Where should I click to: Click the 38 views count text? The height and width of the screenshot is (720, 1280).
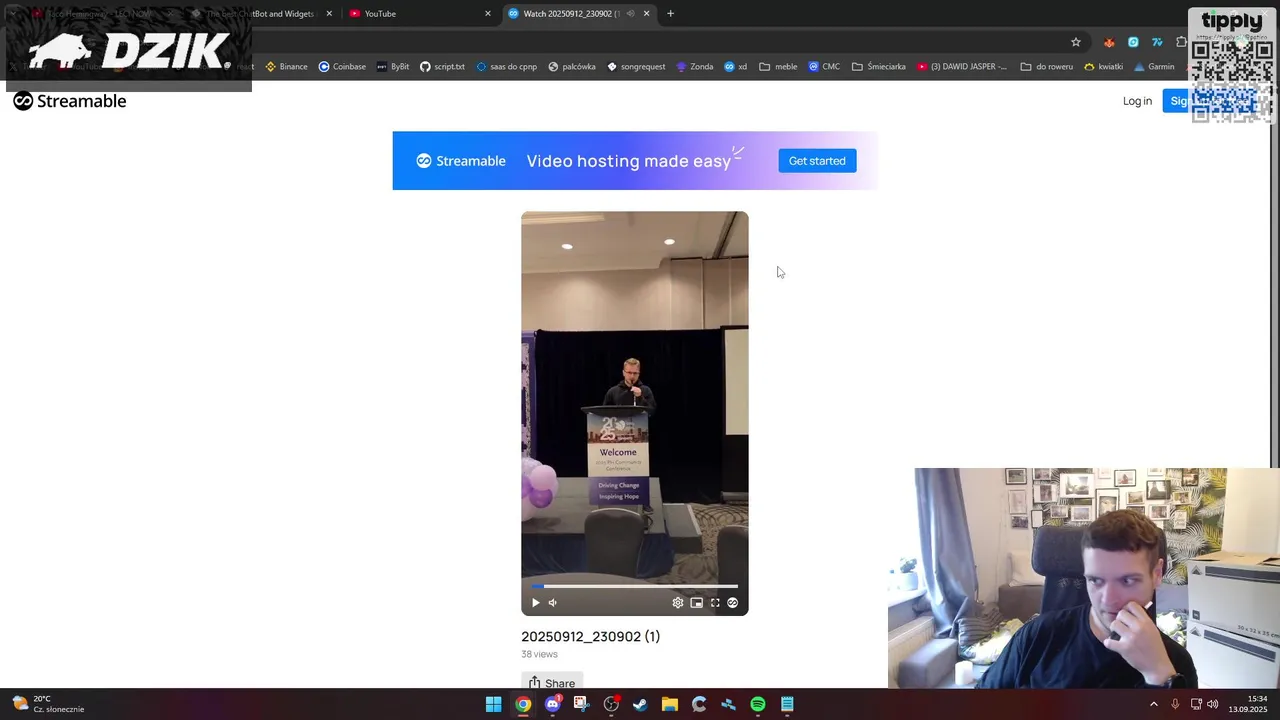point(539,654)
